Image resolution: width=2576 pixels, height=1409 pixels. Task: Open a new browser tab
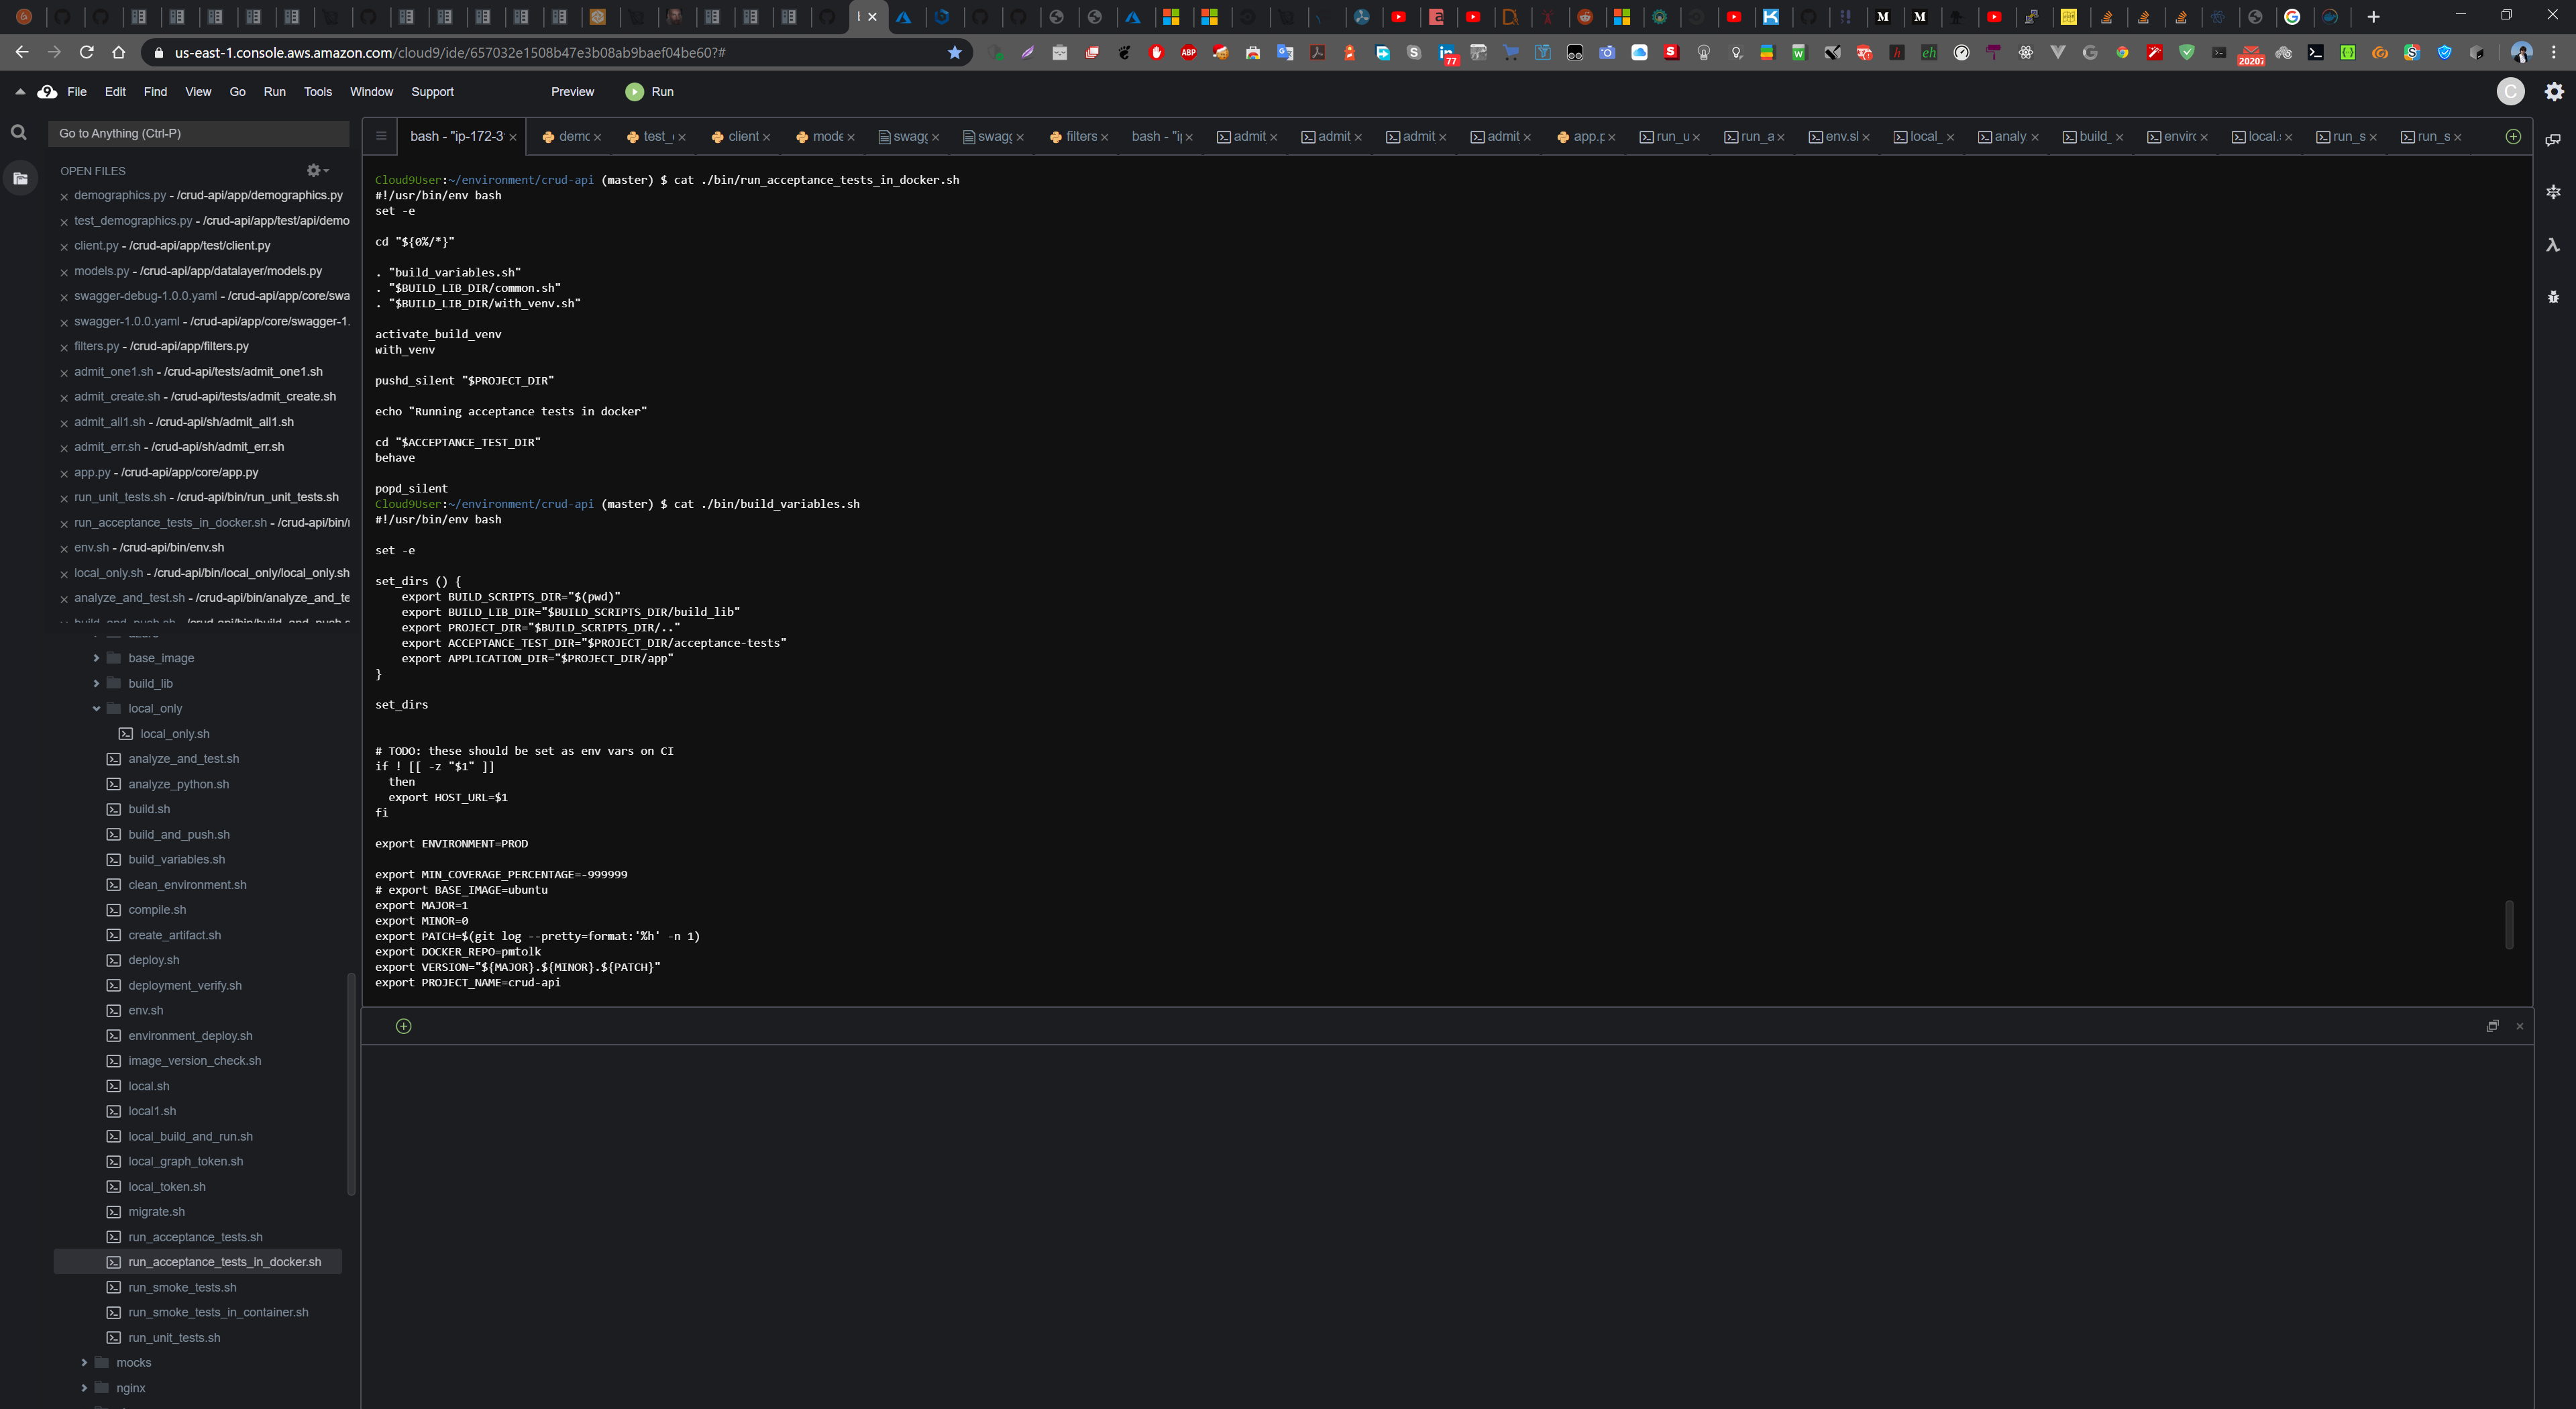coord(2373,17)
